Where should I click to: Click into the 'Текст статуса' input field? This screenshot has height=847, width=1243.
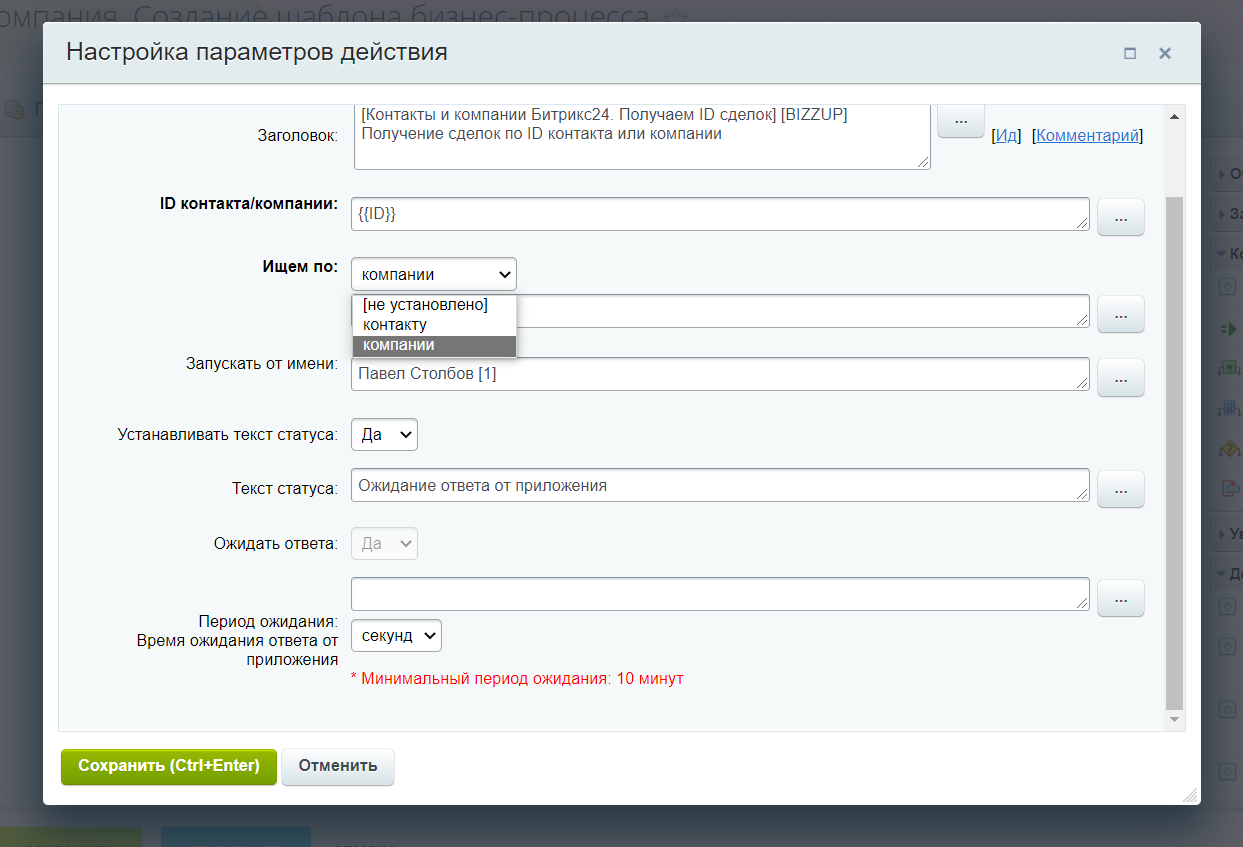pos(720,486)
